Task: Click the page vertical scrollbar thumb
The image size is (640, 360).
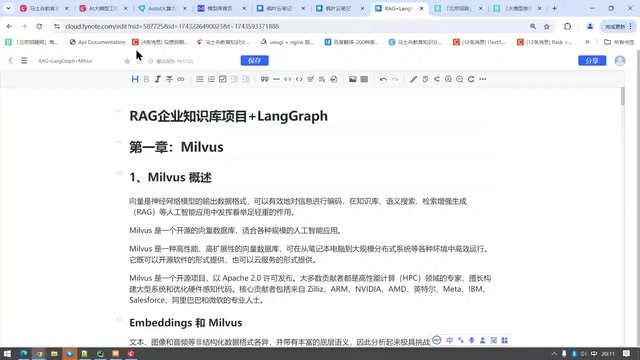Action: [x=622, y=96]
